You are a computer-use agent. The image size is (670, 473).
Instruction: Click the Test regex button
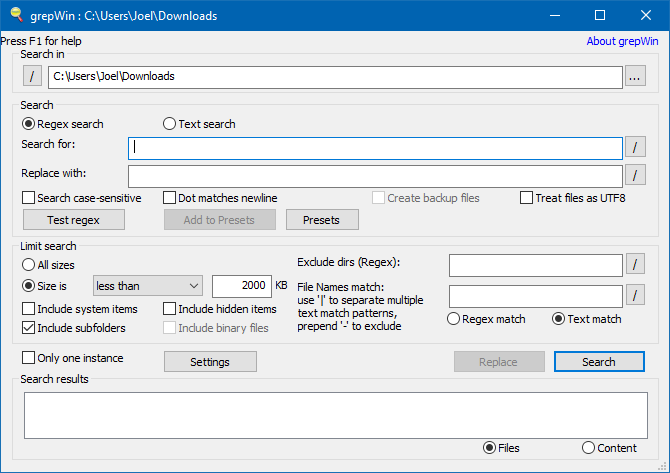(73, 220)
